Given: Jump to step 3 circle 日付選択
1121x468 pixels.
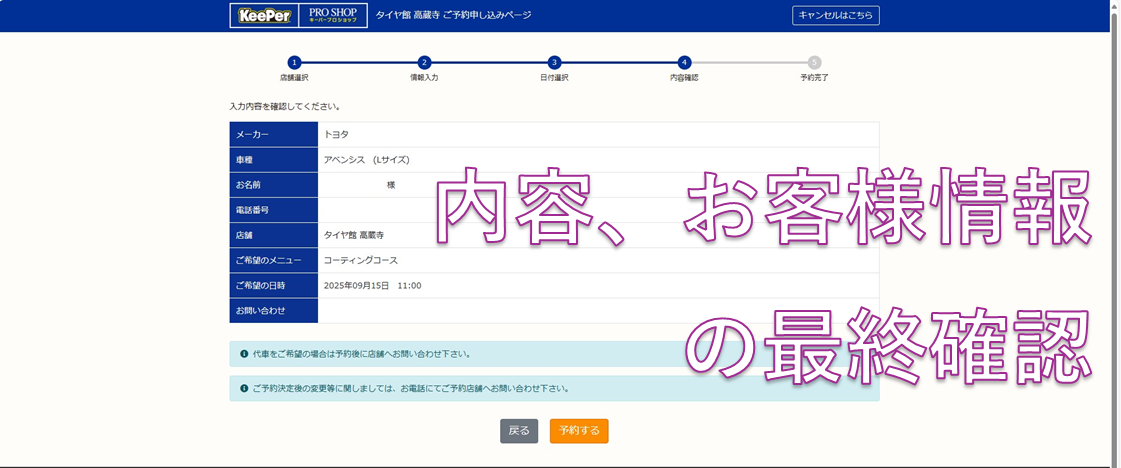Looking at the screenshot, I should point(554,62).
